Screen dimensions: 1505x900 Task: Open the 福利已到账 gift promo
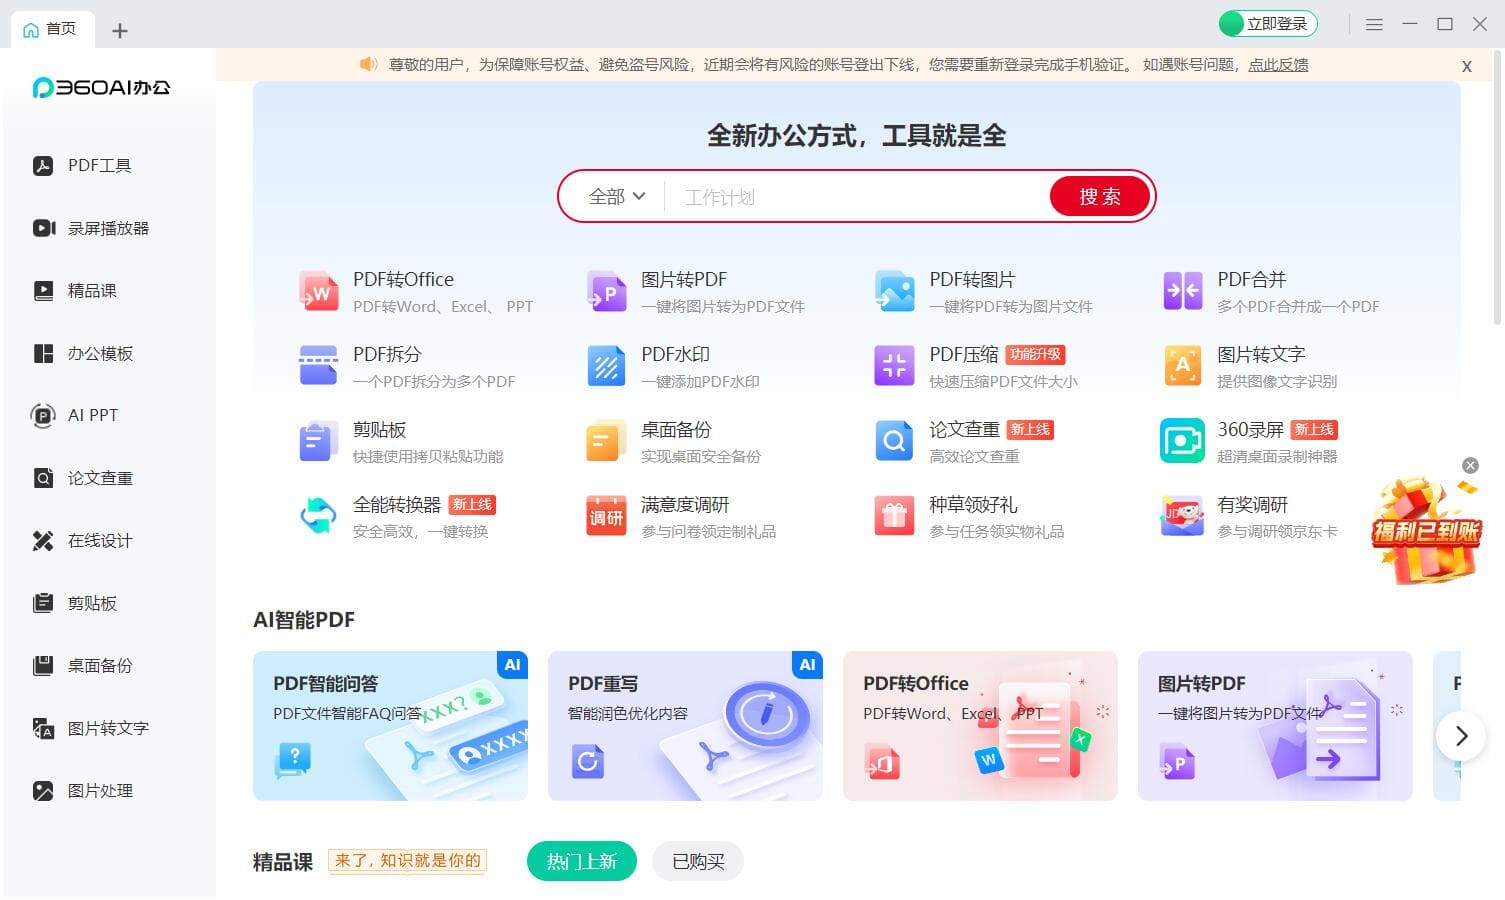pos(1426,530)
